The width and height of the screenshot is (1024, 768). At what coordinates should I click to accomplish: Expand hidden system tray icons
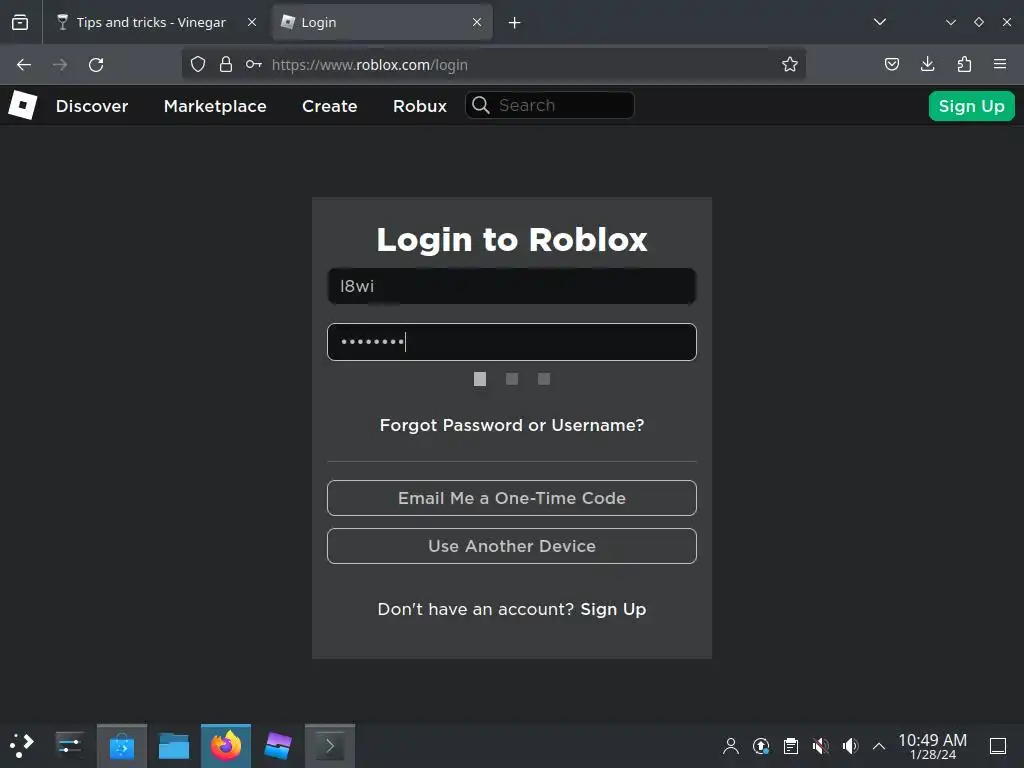click(879, 746)
